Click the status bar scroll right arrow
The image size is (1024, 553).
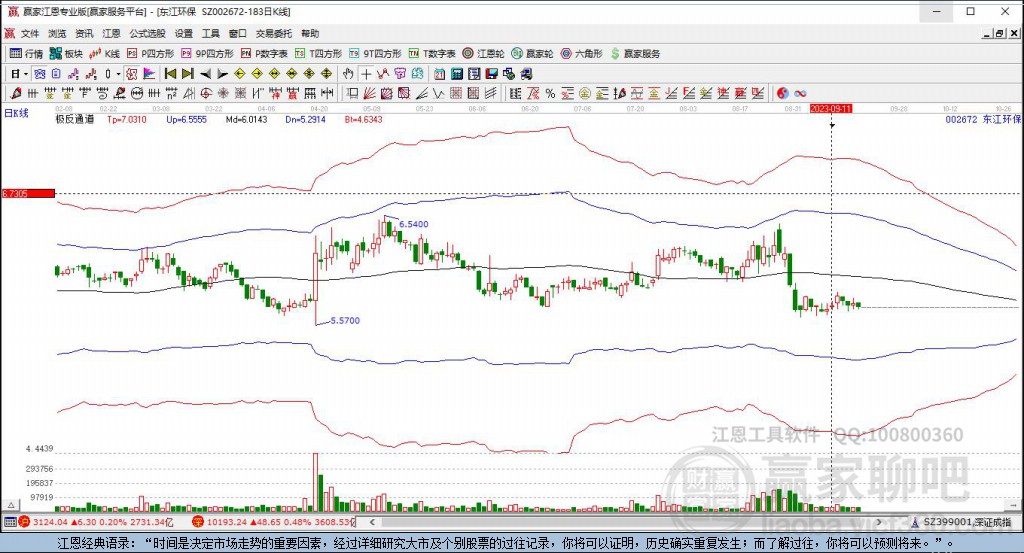click(880, 522)
